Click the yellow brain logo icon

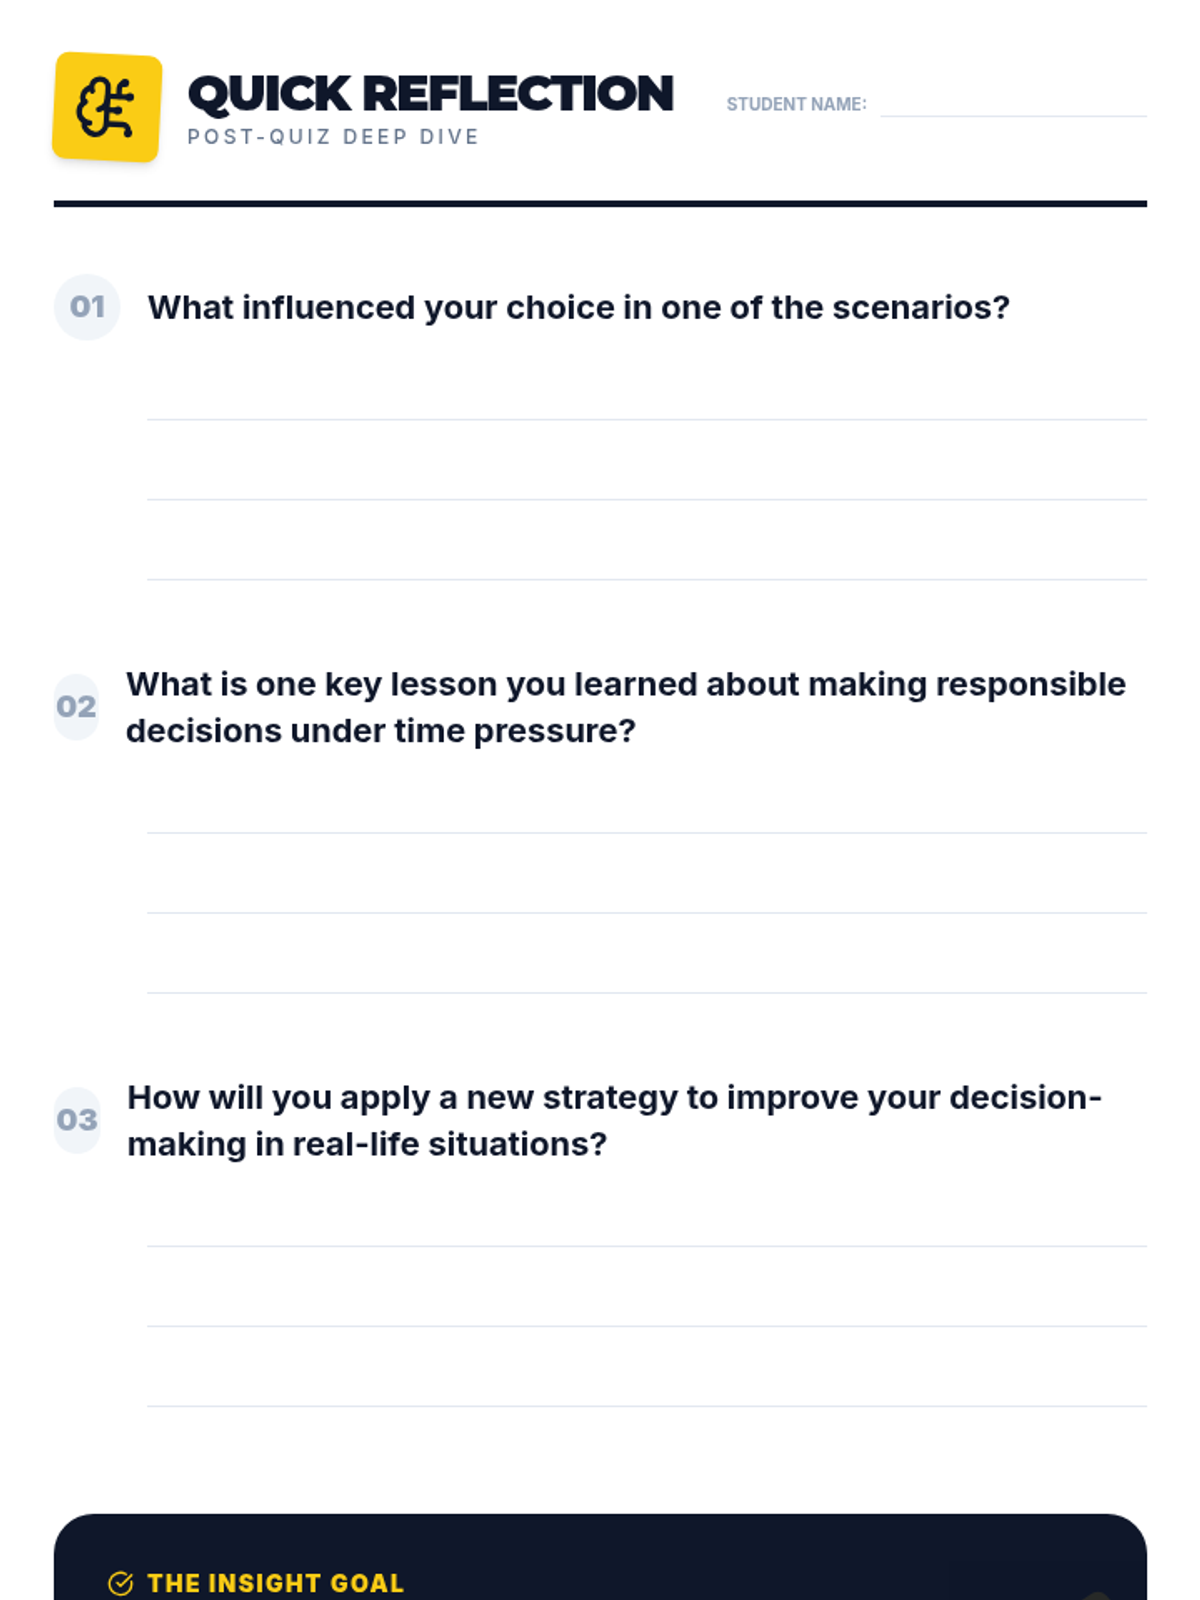(107, 107)
